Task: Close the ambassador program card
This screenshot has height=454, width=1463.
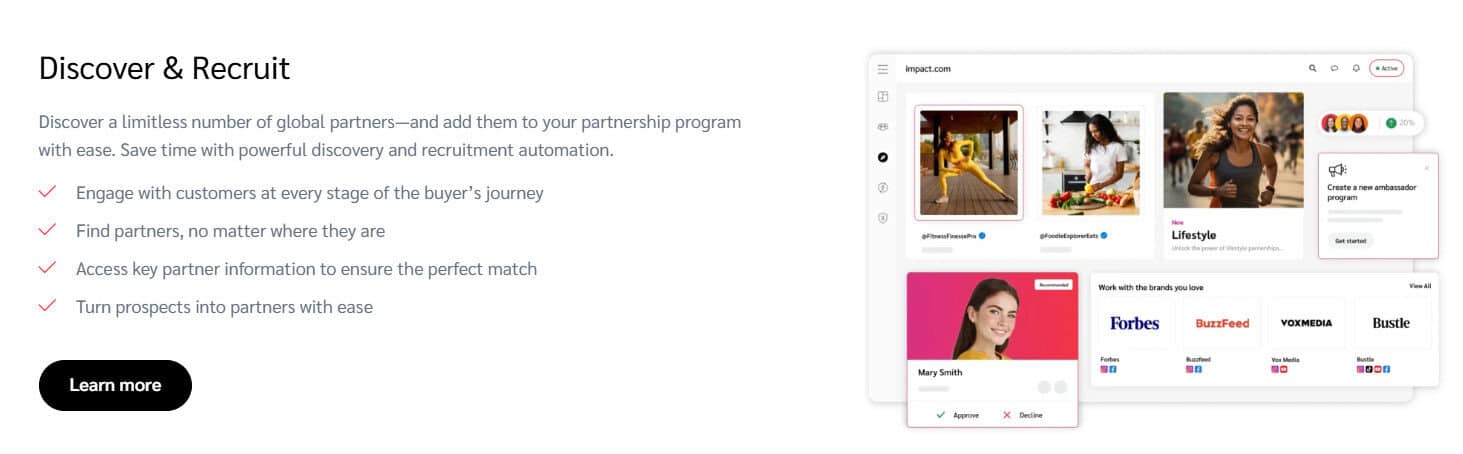Action: tap(1426, 167)
